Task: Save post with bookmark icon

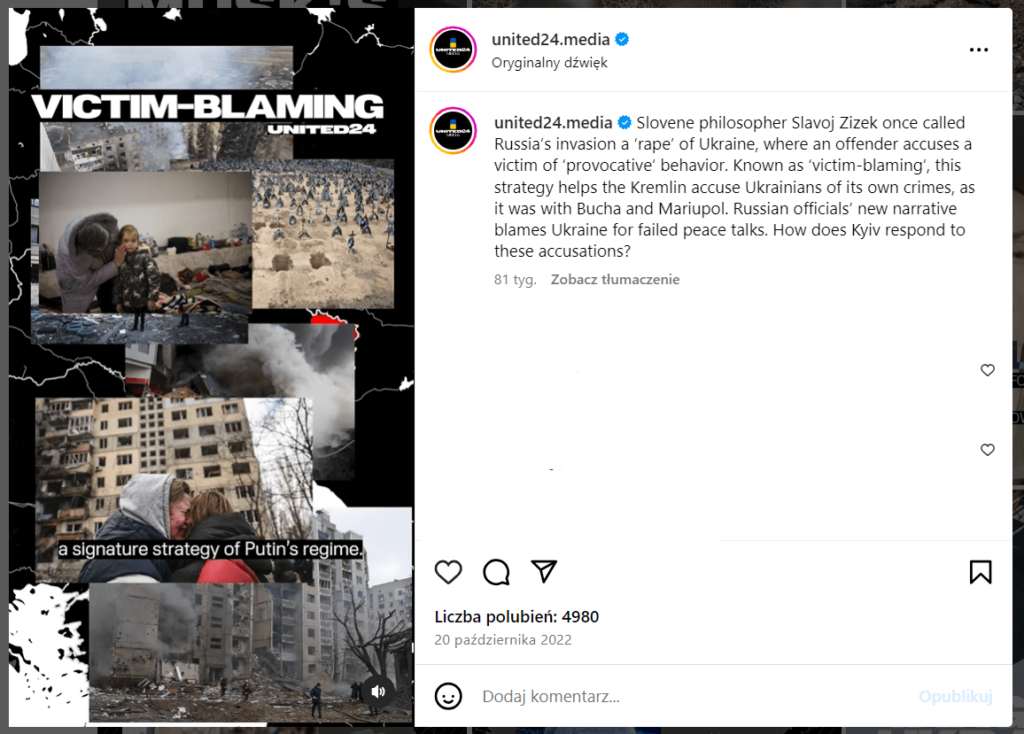Action: coord(980,572)
